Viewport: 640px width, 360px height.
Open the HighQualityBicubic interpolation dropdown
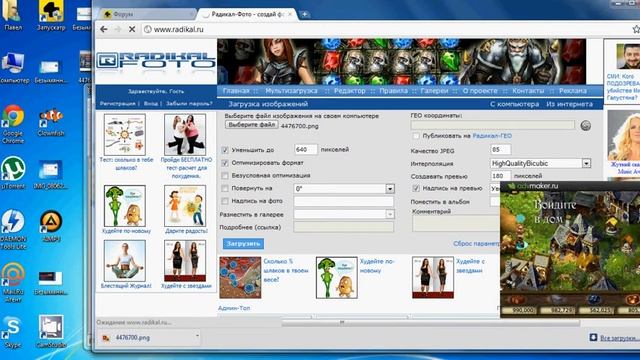[x=540, y=163]
